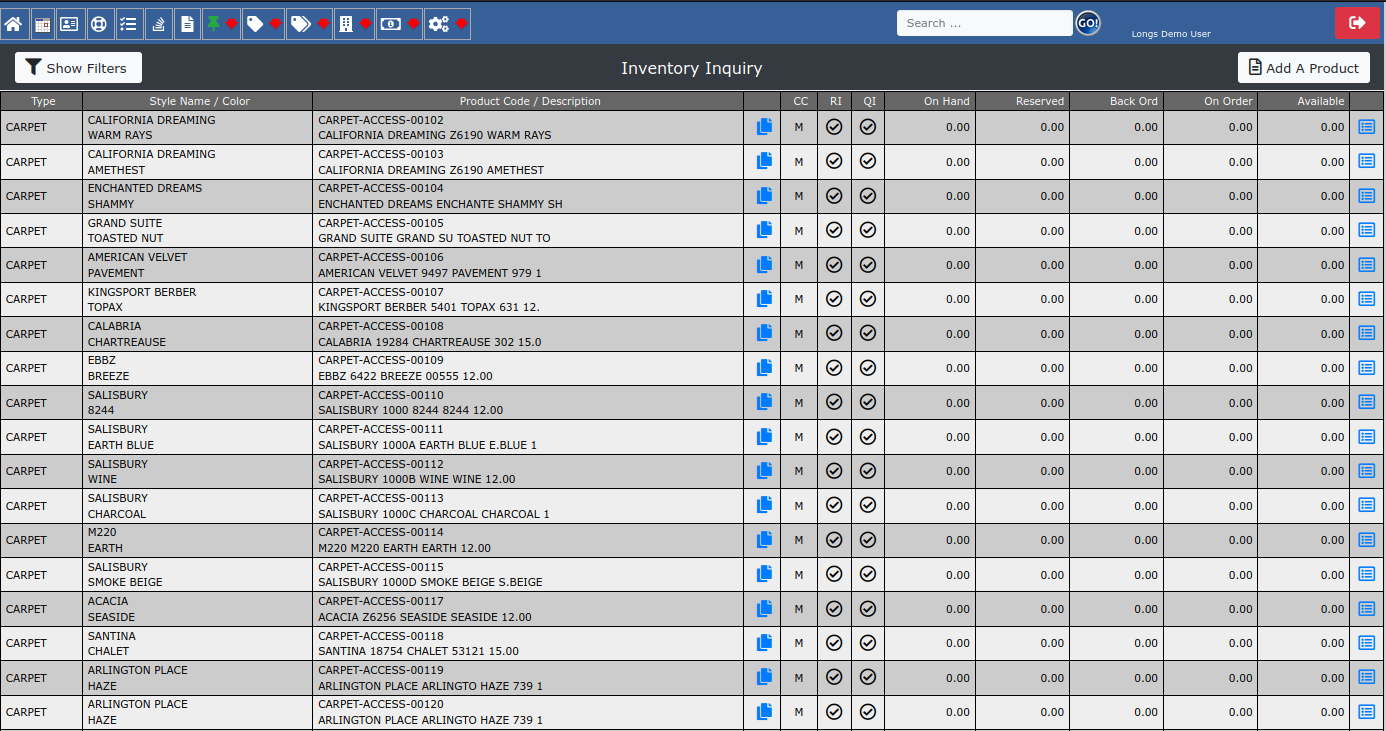This screenshot has height=731, width=1386.
Task: Copy product CARPET-ACCESS-00102 using copy icon
Action: coord(765,127)
